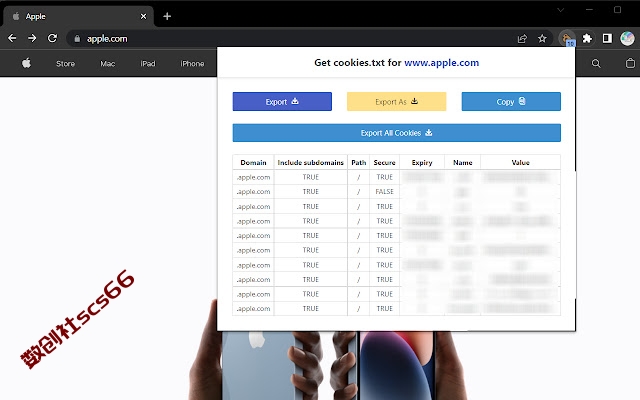Open iPhone in Apple navigation
The image size is (640, 400).
coord(192,64)
